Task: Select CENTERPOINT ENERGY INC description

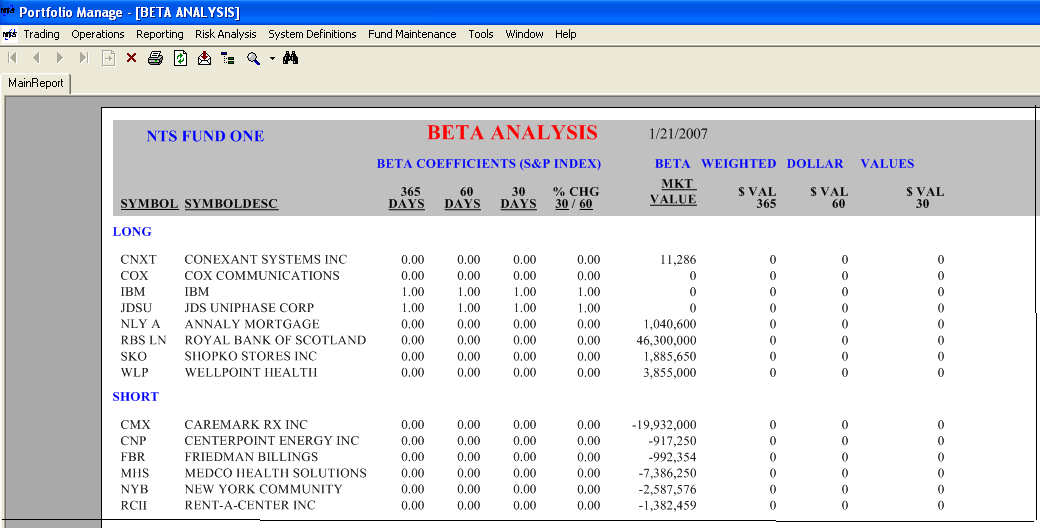Action: tap(272, 440)
